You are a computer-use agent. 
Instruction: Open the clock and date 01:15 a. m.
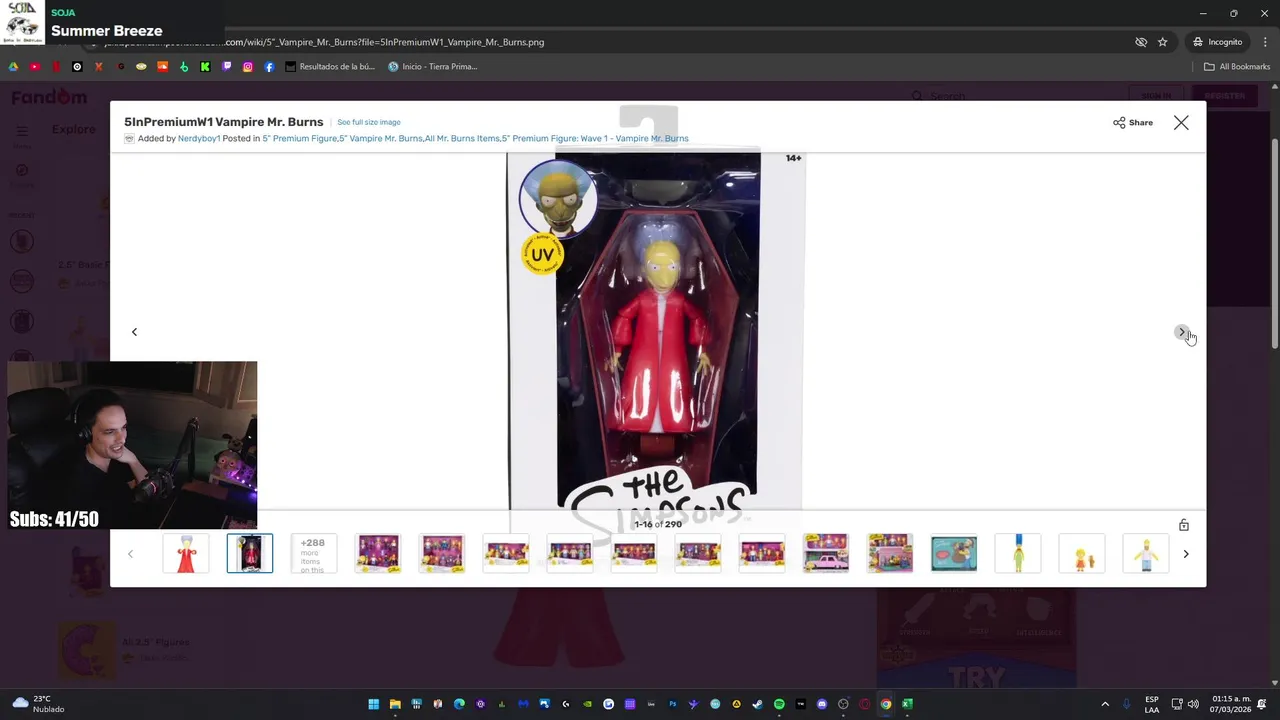tap(1231, 704)
